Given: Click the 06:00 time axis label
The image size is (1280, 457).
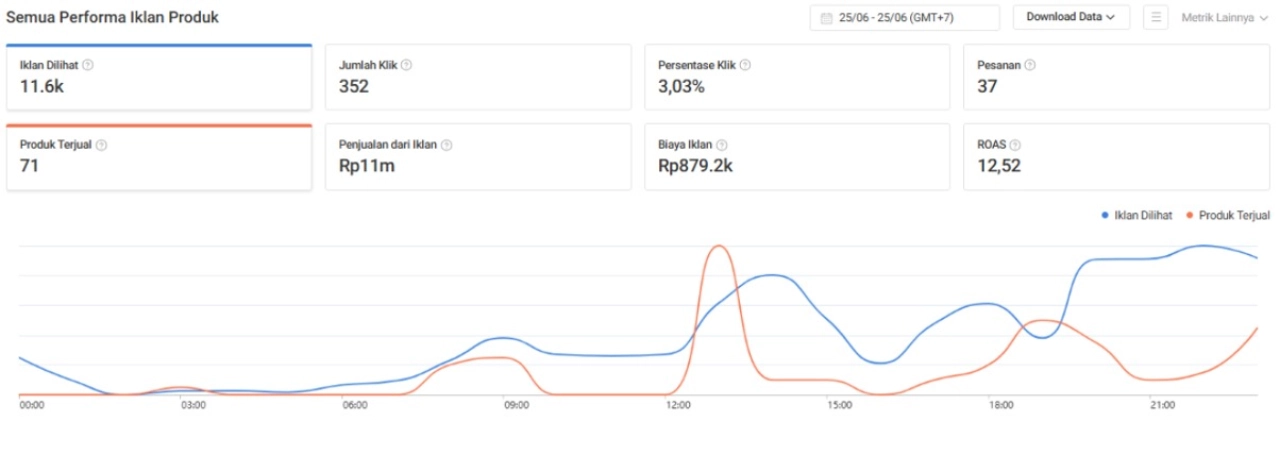Looking at the screenshot, I should (355, 405).
